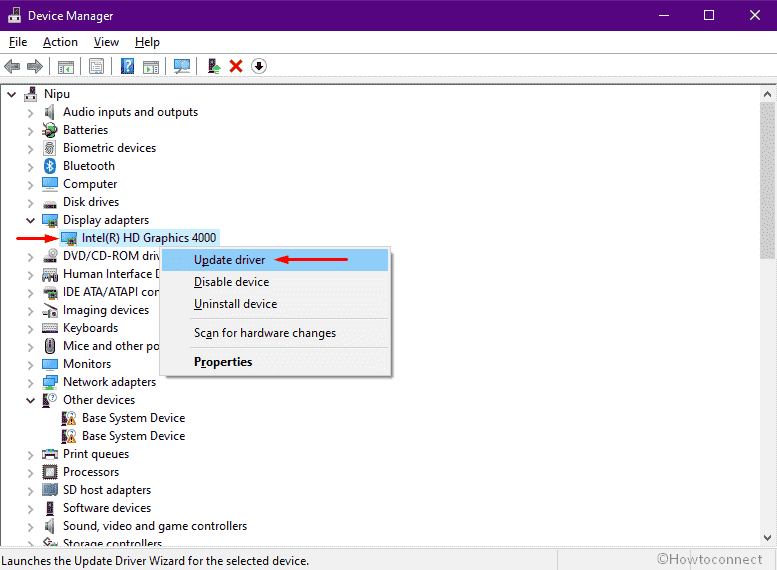Open the Action menu
777x570 pixels.
(60, 42)
